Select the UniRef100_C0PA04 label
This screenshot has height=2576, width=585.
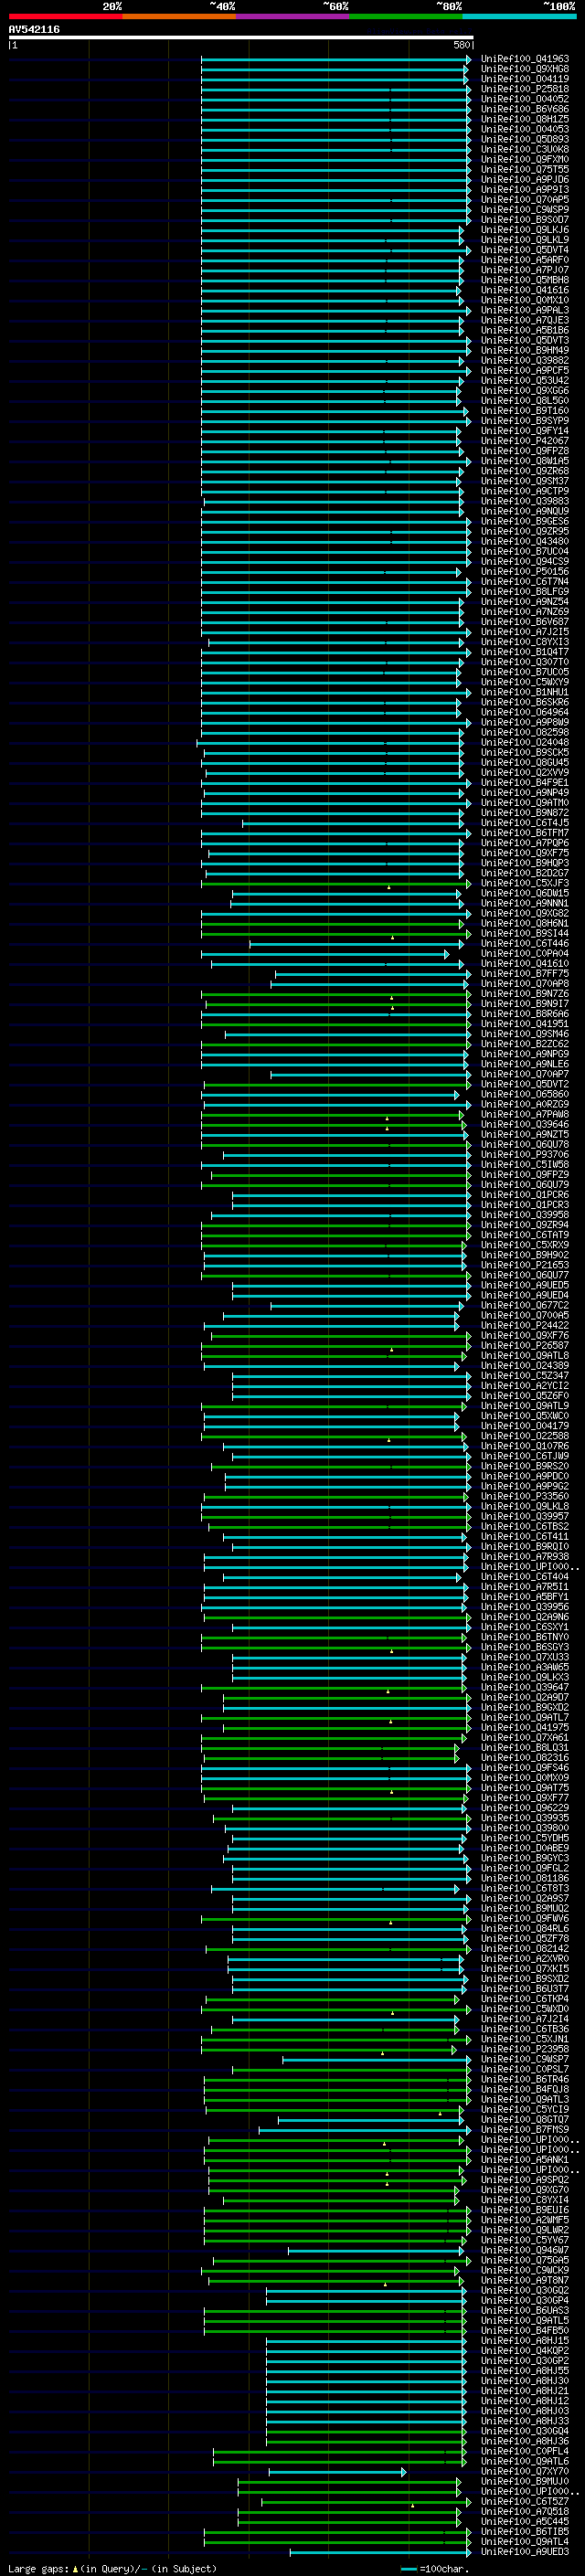point(525,953)
